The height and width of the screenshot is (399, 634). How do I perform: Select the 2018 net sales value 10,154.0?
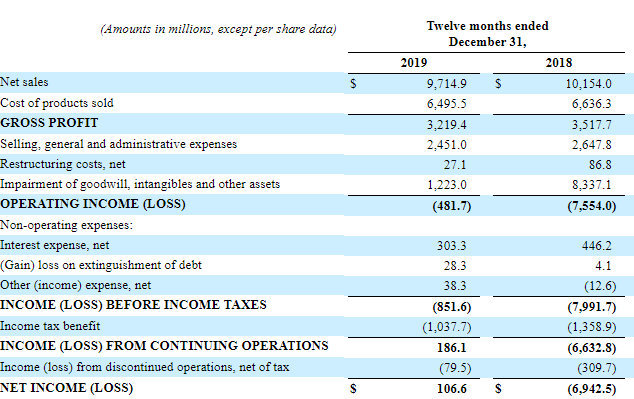pos(588,84)
